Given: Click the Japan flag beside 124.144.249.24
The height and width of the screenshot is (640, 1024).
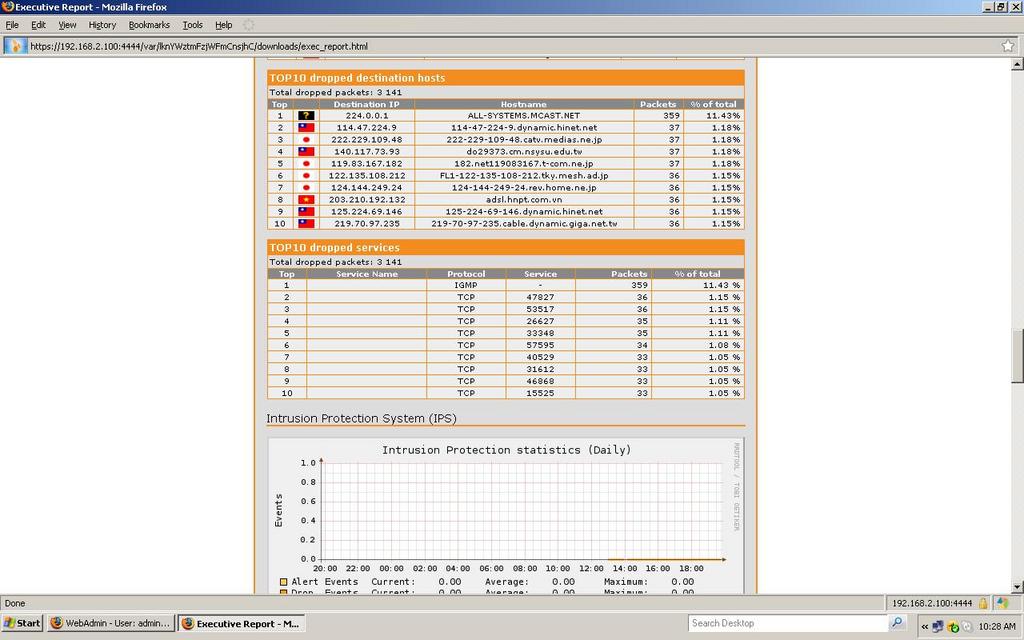Looking at the screenshot, I should (x=306, y=187).
